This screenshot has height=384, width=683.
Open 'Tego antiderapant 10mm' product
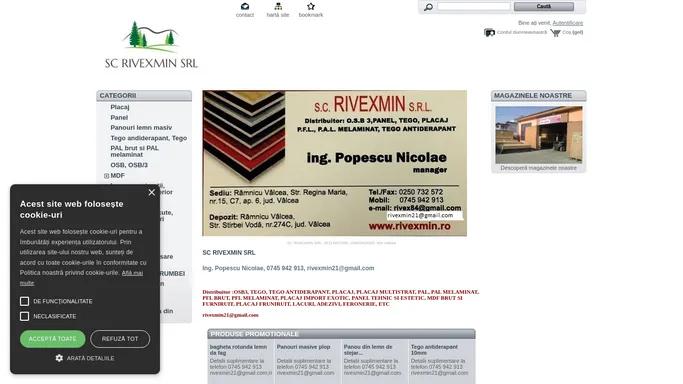point(434,350)
